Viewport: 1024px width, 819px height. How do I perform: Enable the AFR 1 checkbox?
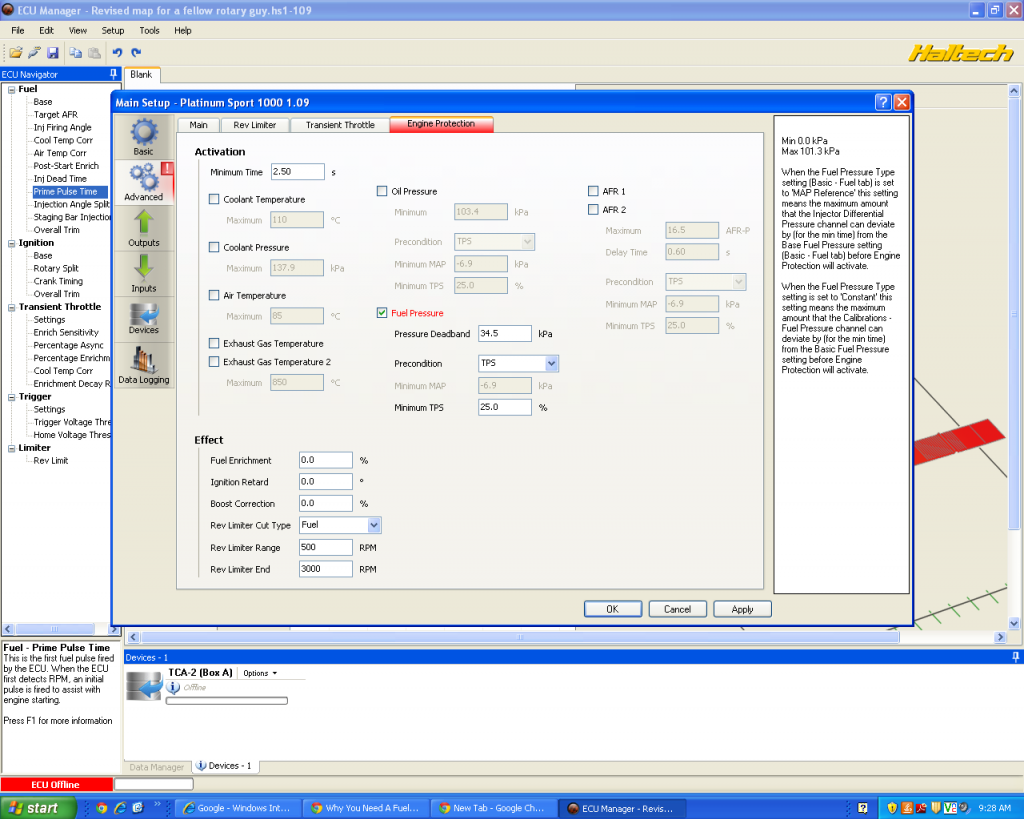tap(593, 191)
